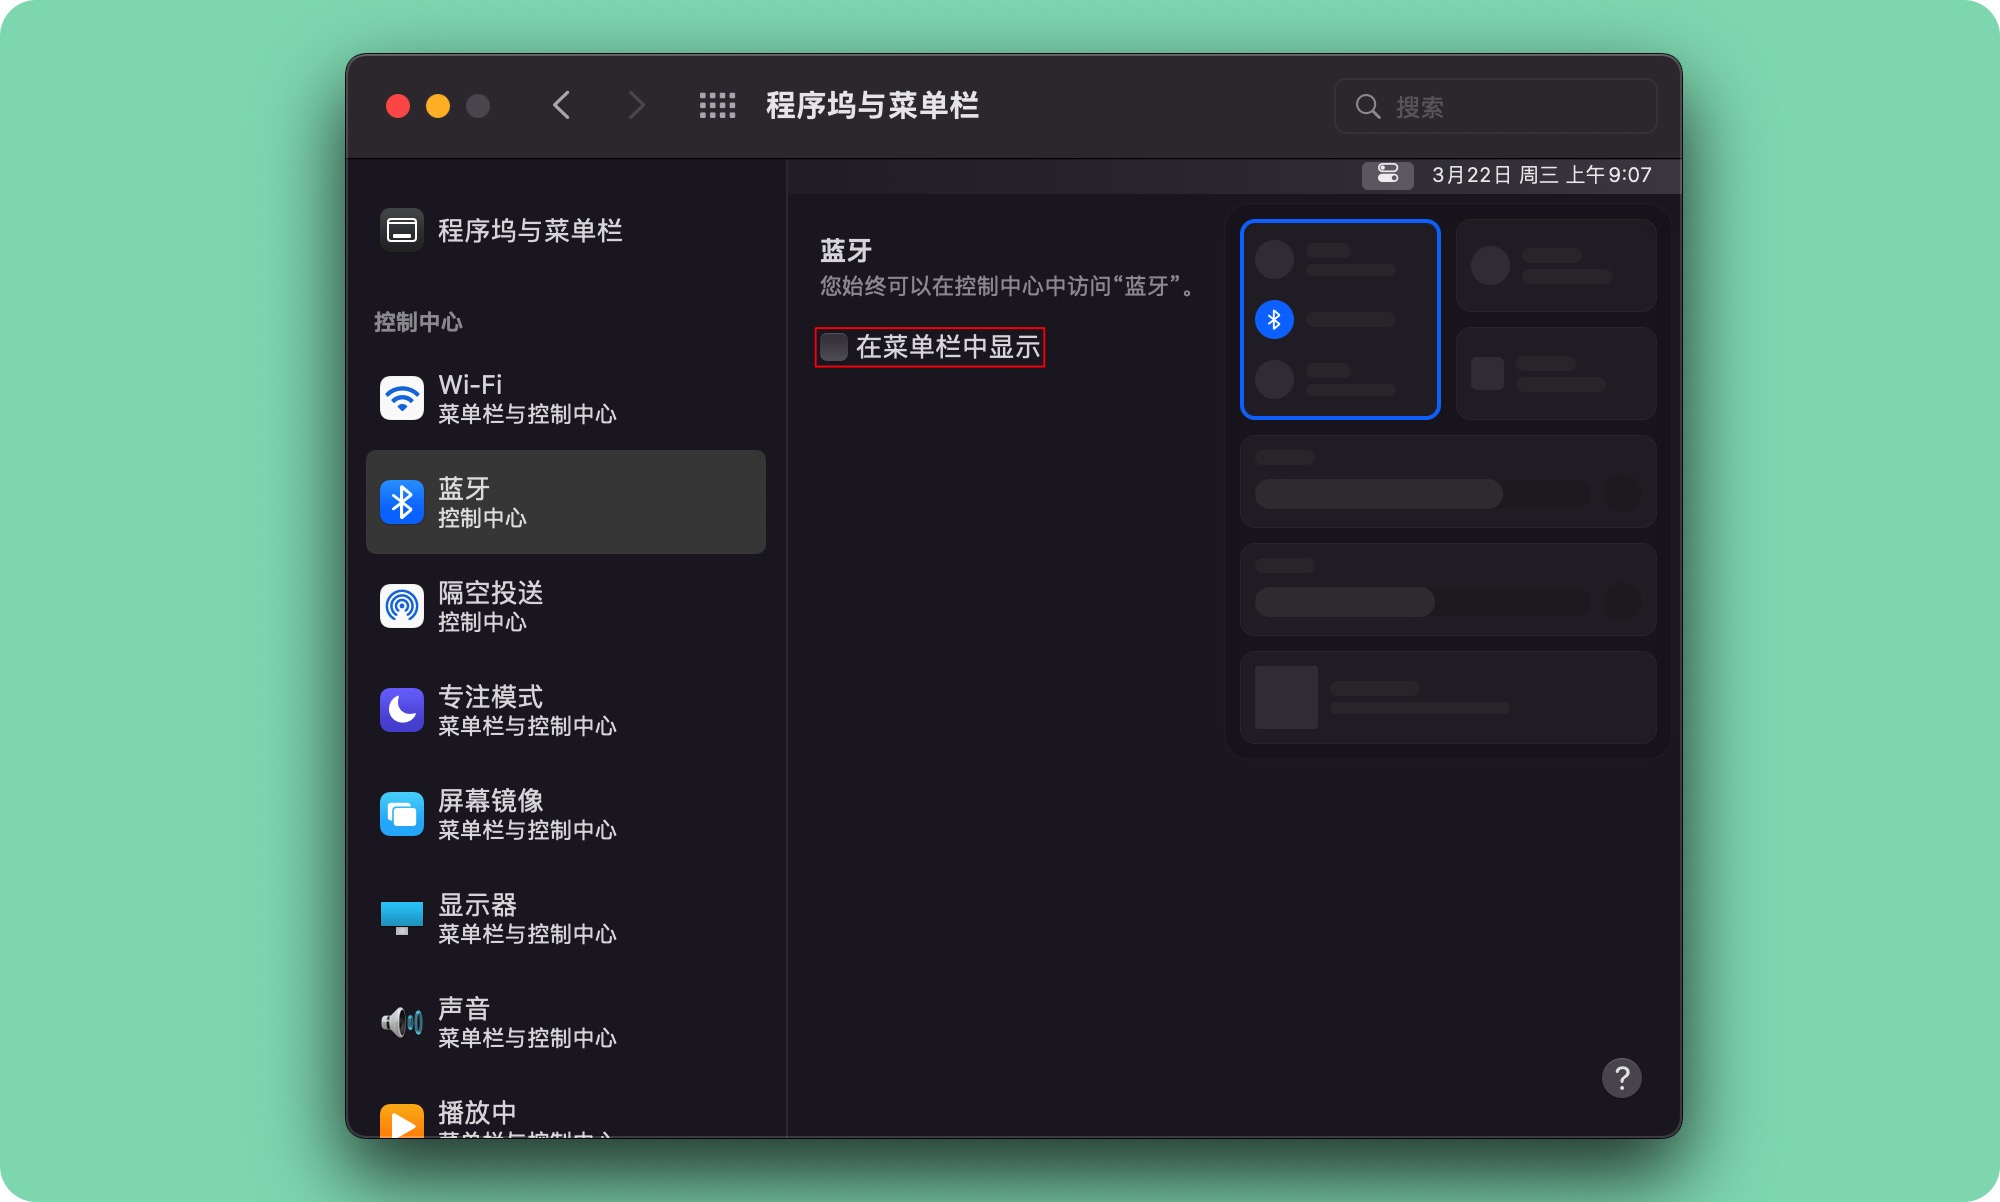This screenshot has height=1202, width=2000.
Task: Click the text 您始终可以在控制中心中访问“蓝牙”。
Action: pos(1010,287)
